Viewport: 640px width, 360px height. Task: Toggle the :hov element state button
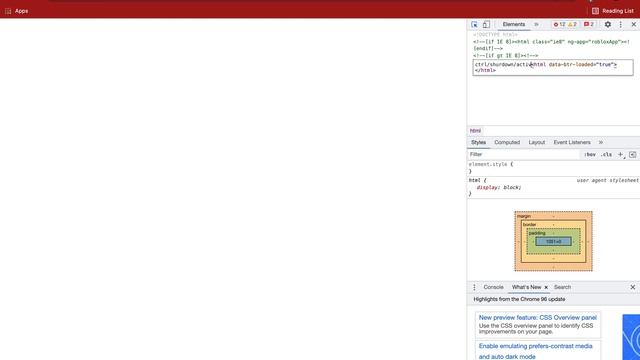[x=589, y=154]
